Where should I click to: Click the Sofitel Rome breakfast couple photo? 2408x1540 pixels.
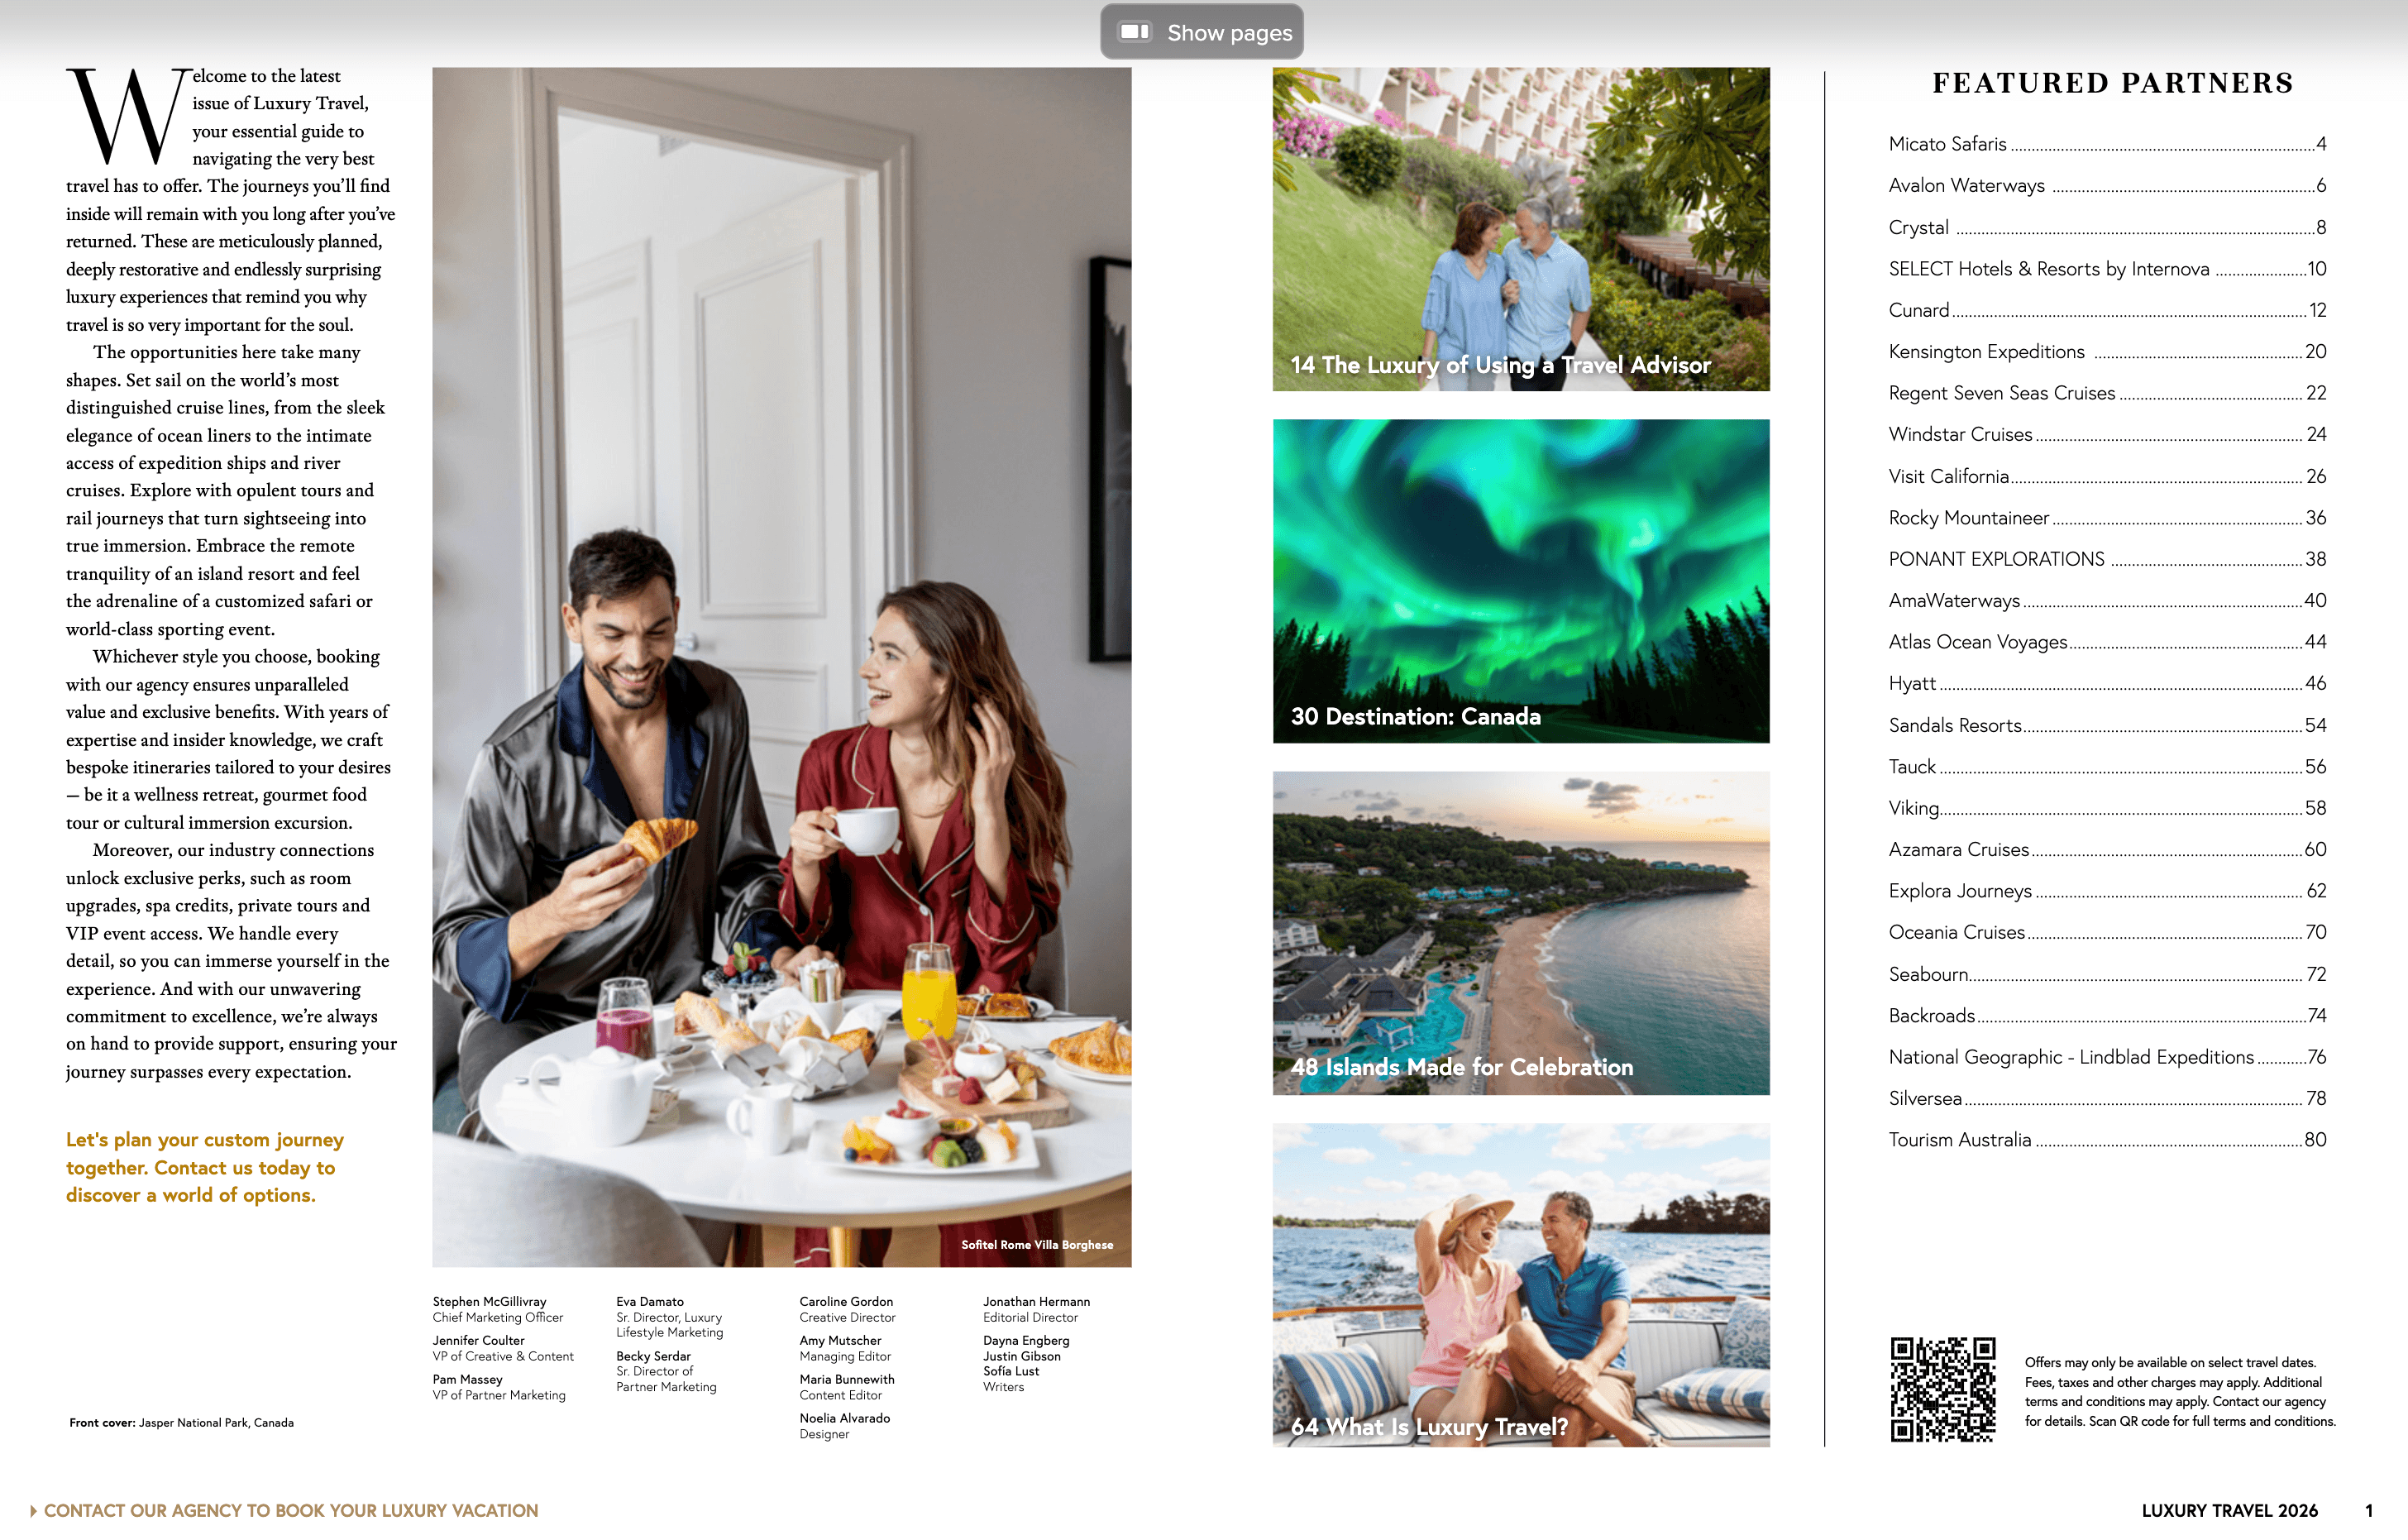click(782, 667)
